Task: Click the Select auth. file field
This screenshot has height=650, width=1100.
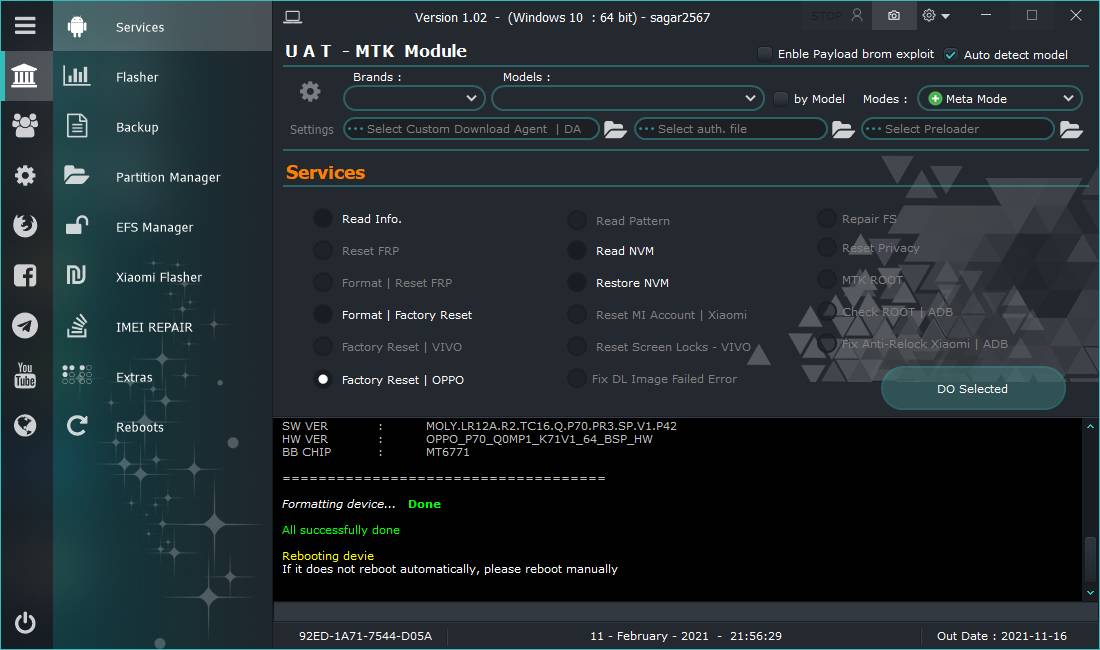Action: click(x=730, y=129)
